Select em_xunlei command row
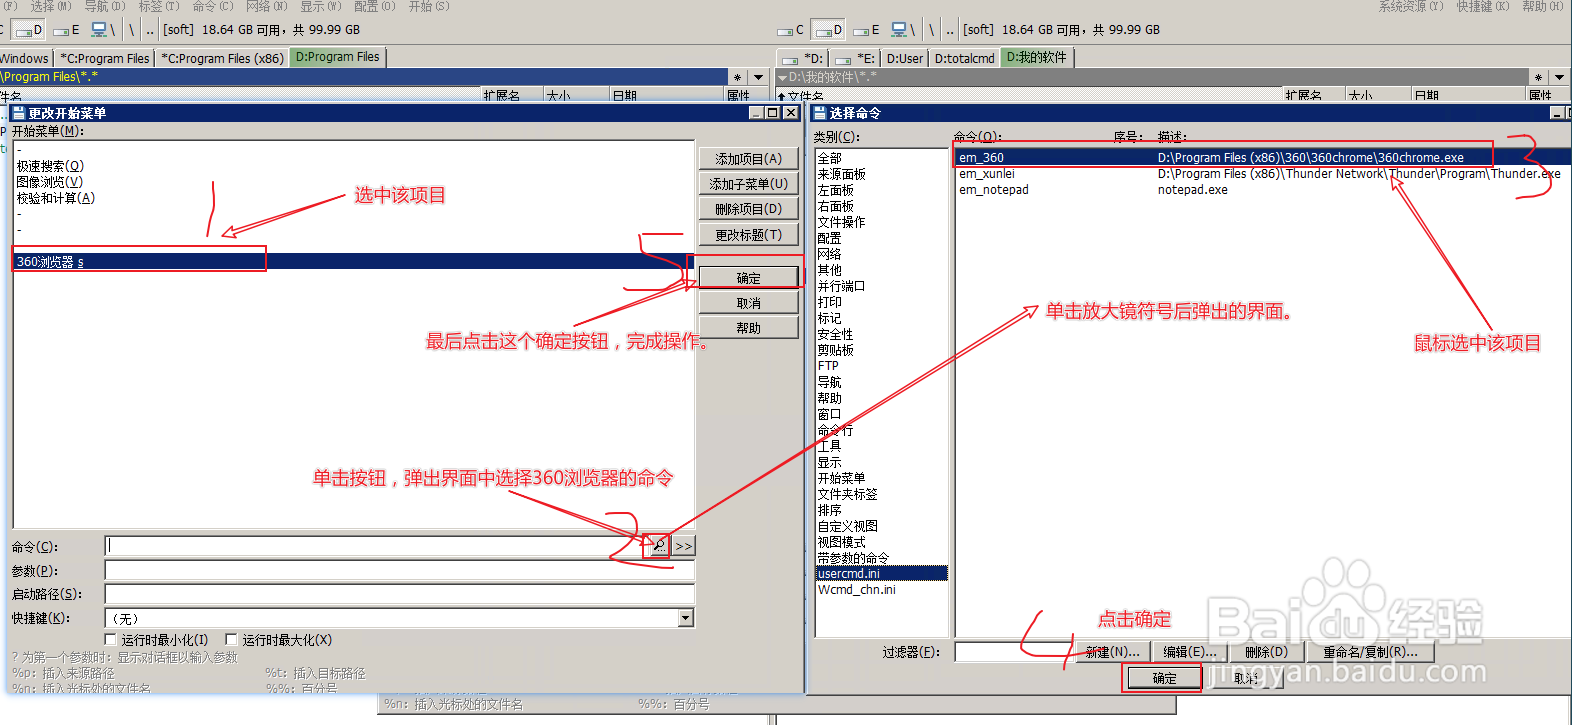This screenshot has width=1572, height=725. [x=1260, y=174]
